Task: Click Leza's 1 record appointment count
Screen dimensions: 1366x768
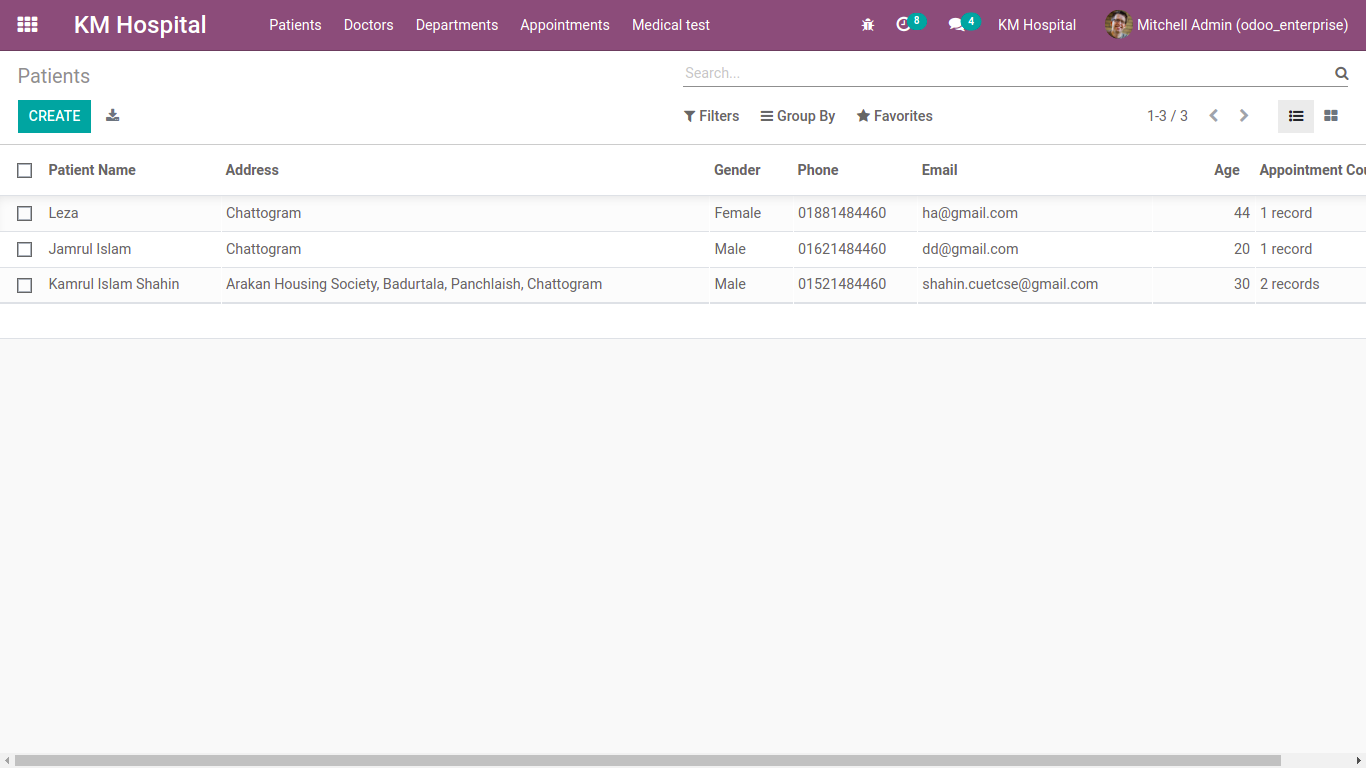Action: coord(1286,213)
